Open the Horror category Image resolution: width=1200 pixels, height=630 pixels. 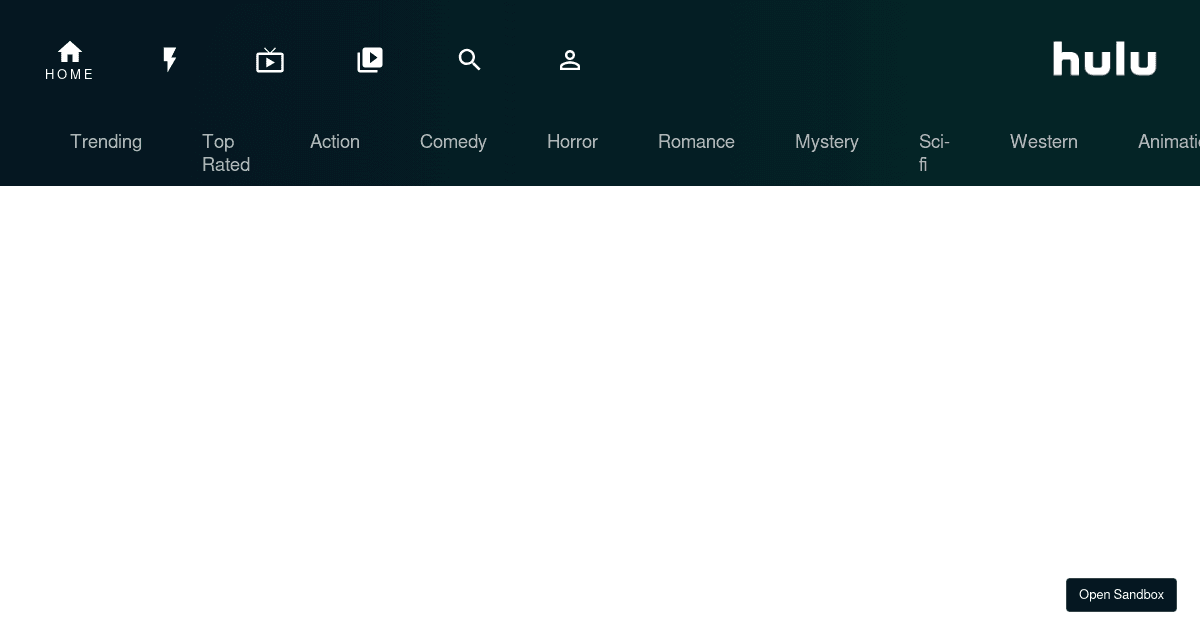point(572,142)
